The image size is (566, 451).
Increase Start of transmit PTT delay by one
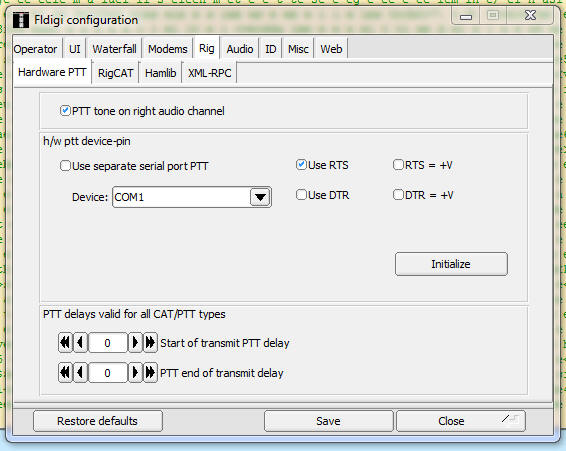pyautogui.click(x=135, y=342)
